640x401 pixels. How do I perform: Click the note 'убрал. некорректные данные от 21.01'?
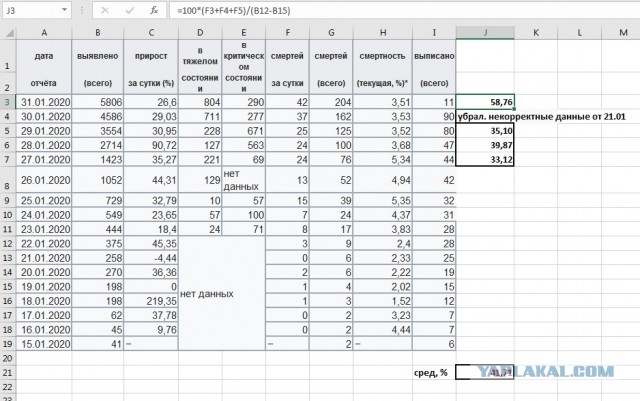(542, 117)
